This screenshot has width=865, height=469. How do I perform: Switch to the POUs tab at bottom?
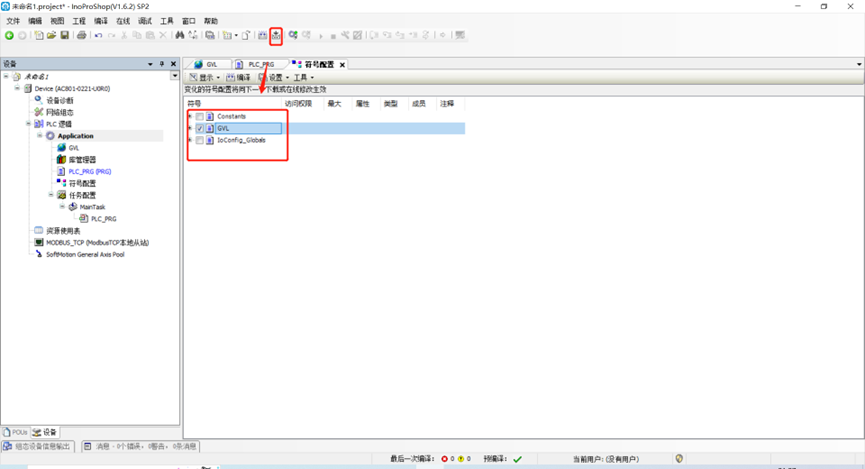(x=15, y=432)
